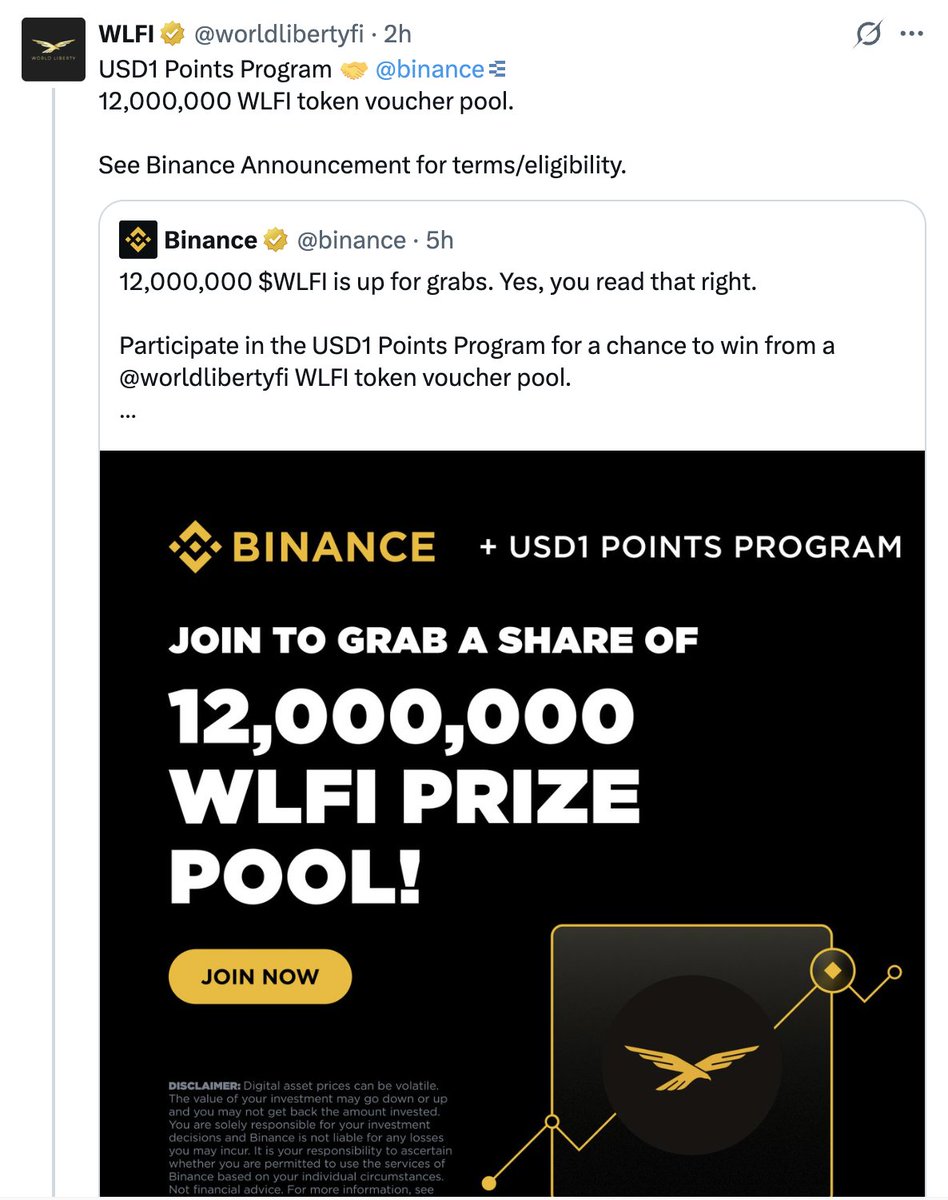Expand the quoted post's truncated ellipsis
The height and width of the screenshot is (1200, 948).
coord(127,413)
